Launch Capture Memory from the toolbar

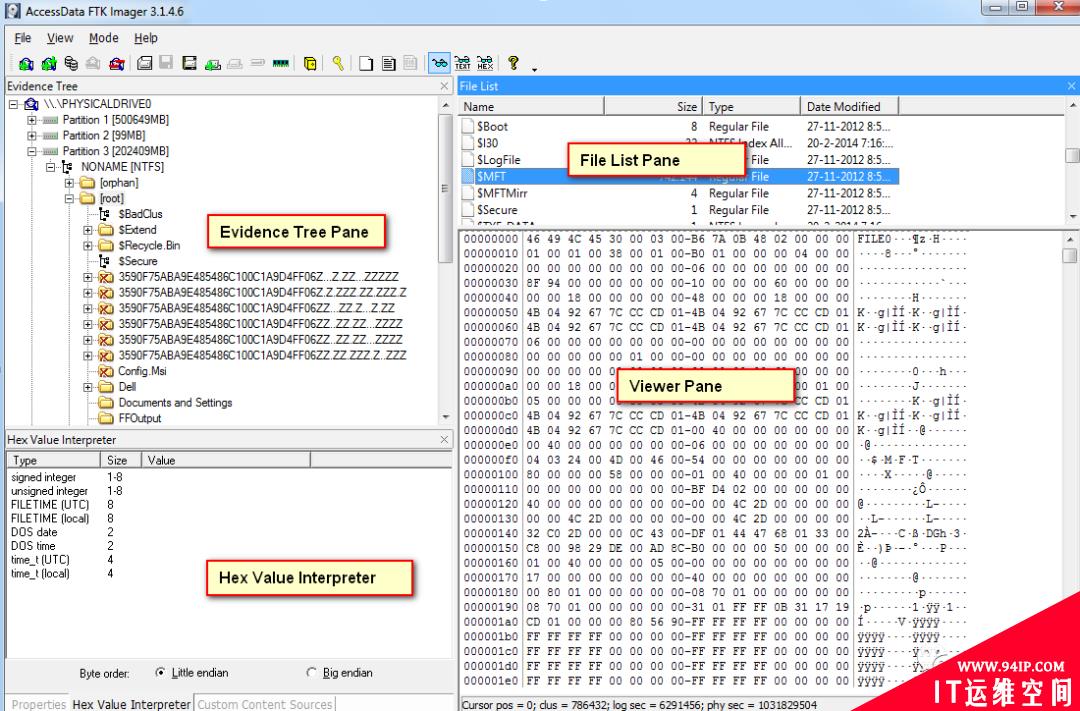pos(280,63)
